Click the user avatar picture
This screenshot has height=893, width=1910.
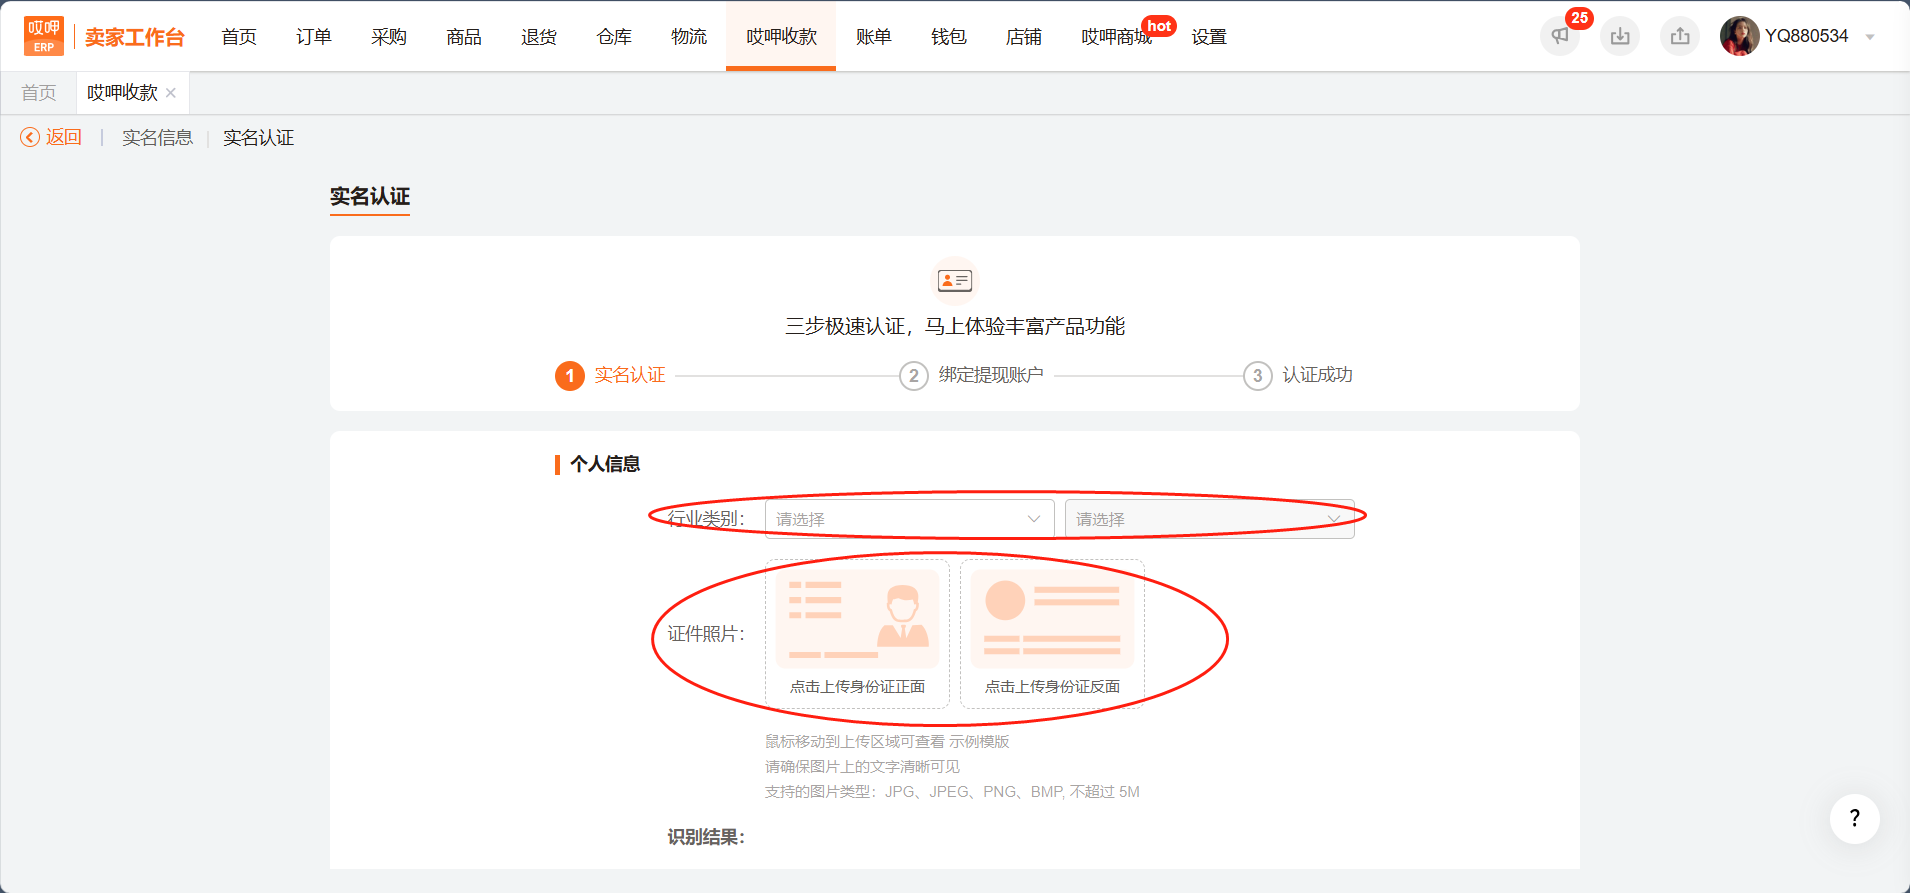coord(1740,36)
